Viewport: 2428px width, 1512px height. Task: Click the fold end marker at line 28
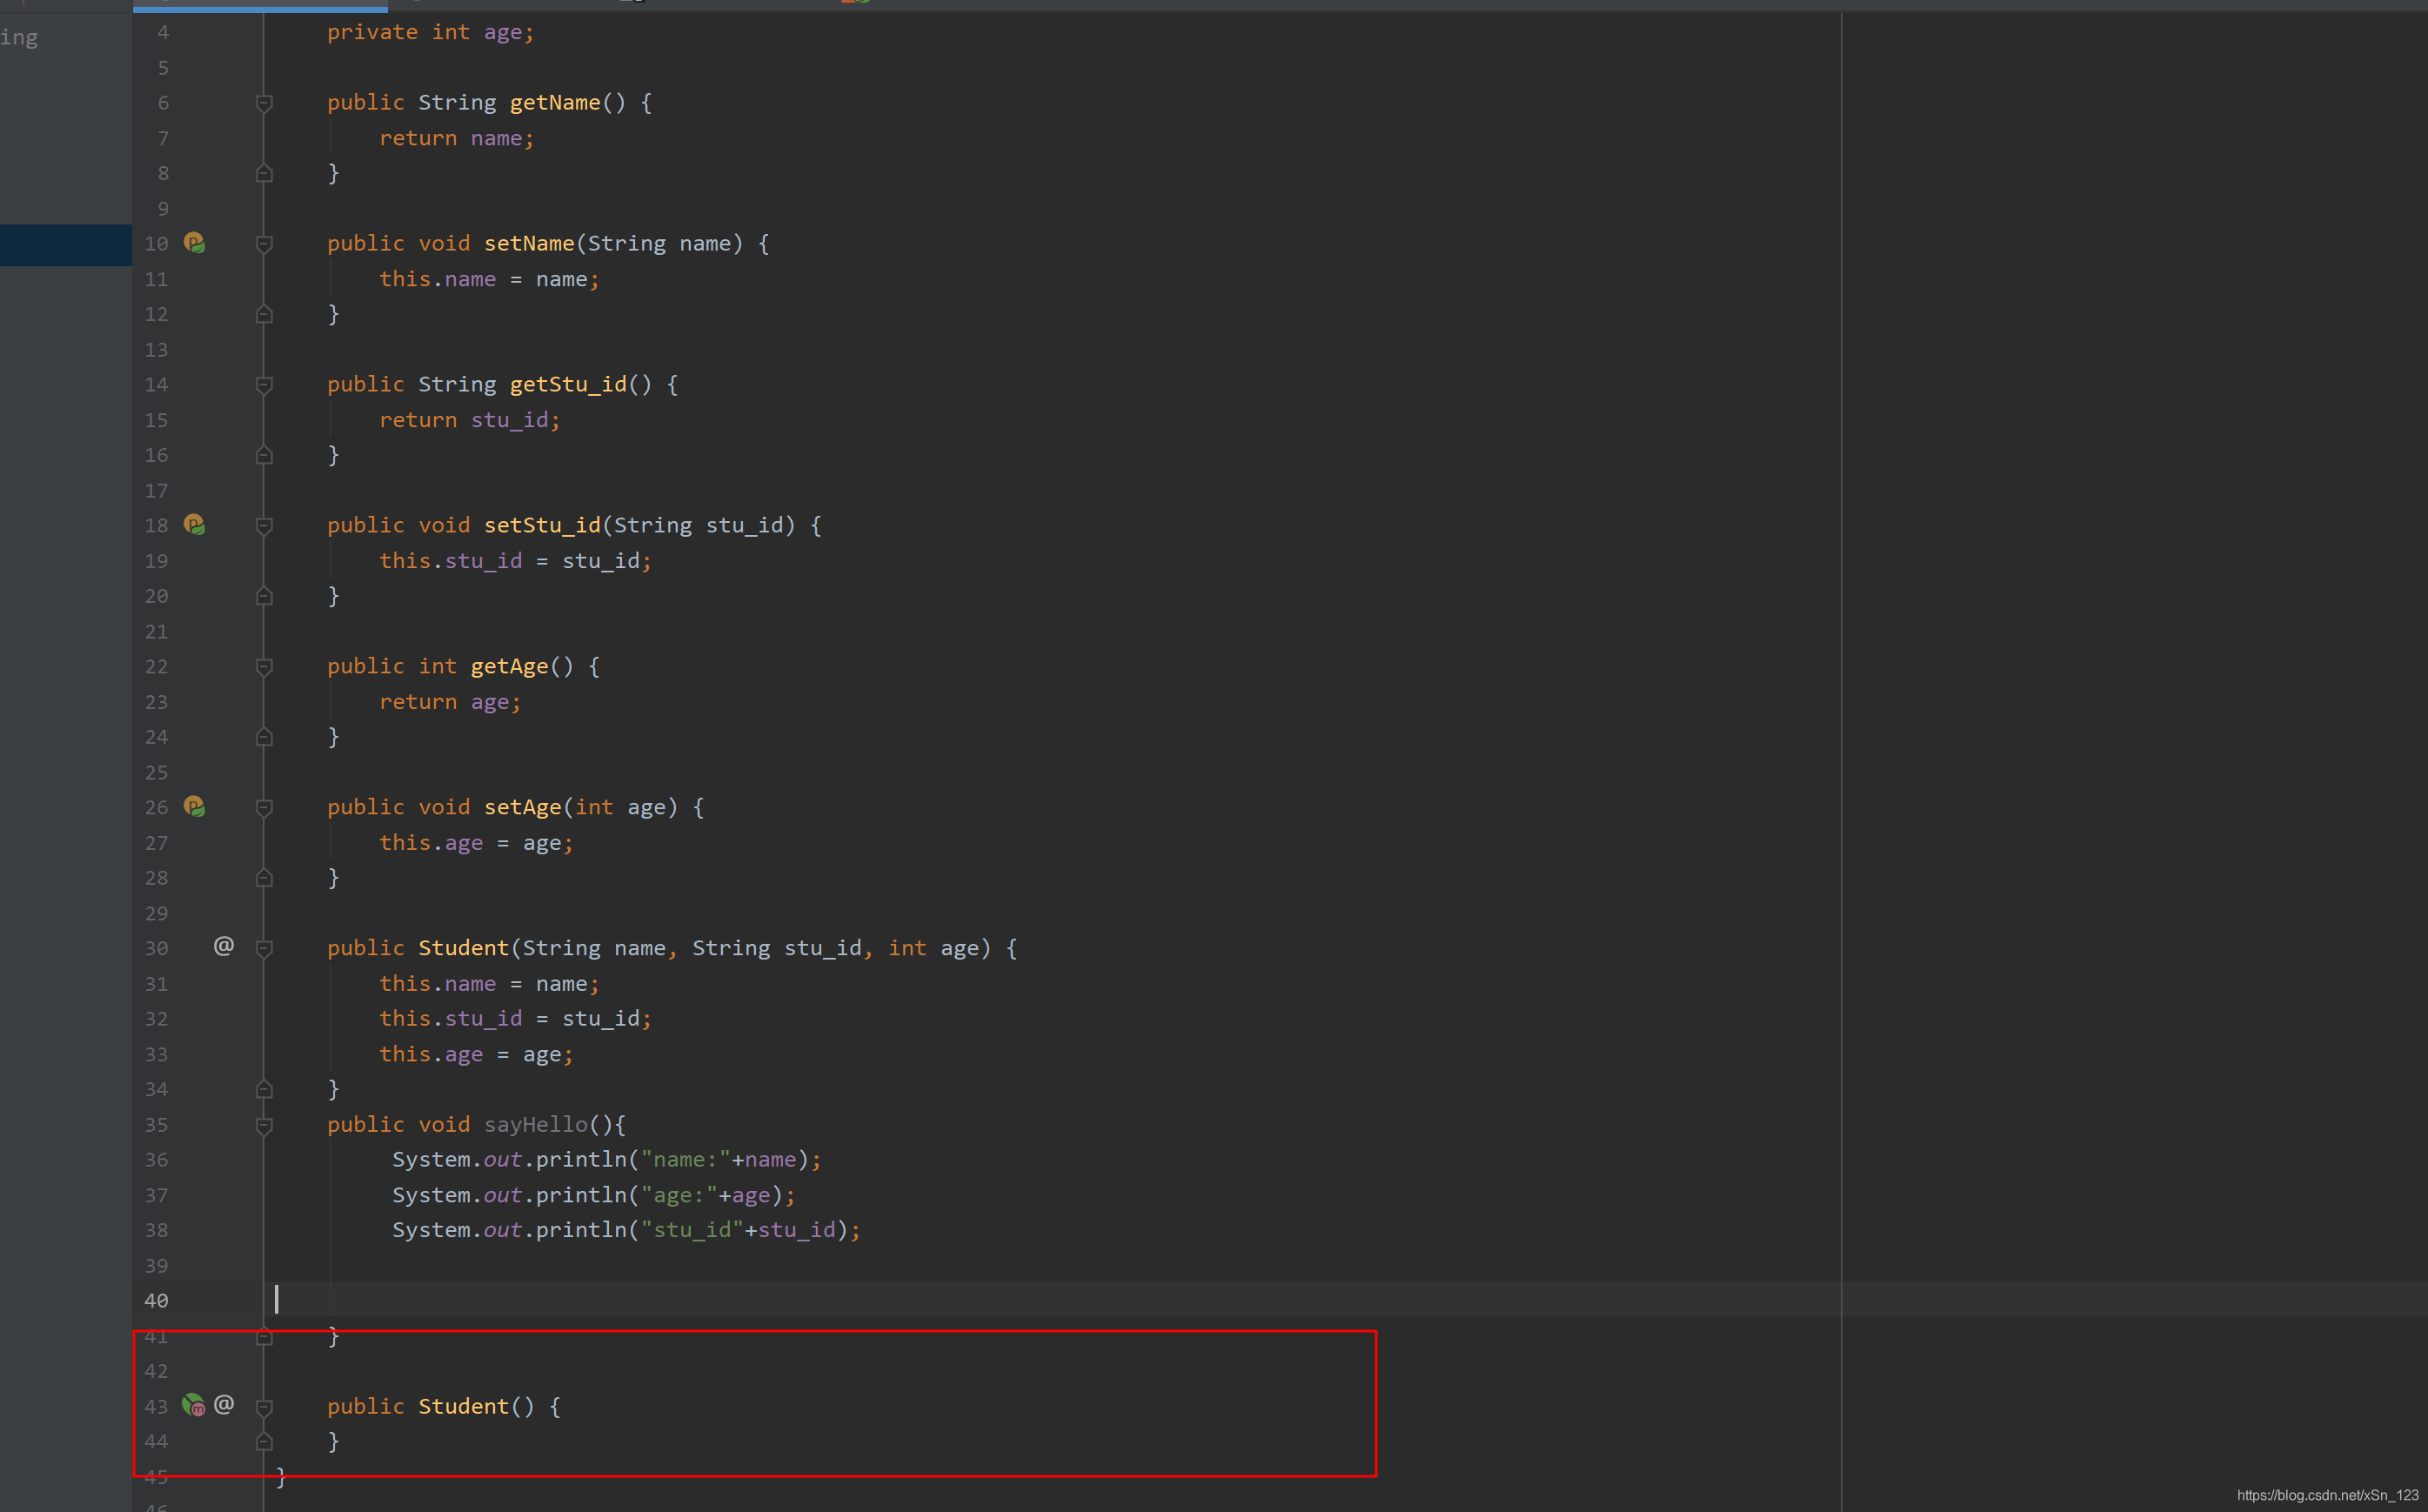[264, 878]
